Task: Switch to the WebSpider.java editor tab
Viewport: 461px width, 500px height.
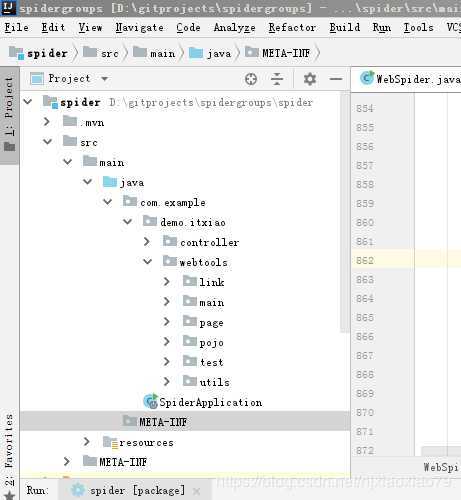Action: (x=407, y=79)
